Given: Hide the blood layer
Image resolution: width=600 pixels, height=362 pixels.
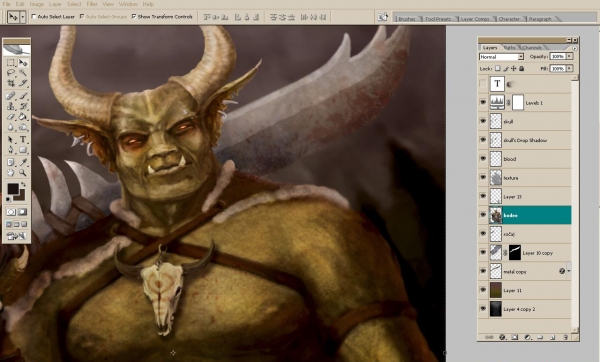Looking at the screenshot, I should [483, 158].
